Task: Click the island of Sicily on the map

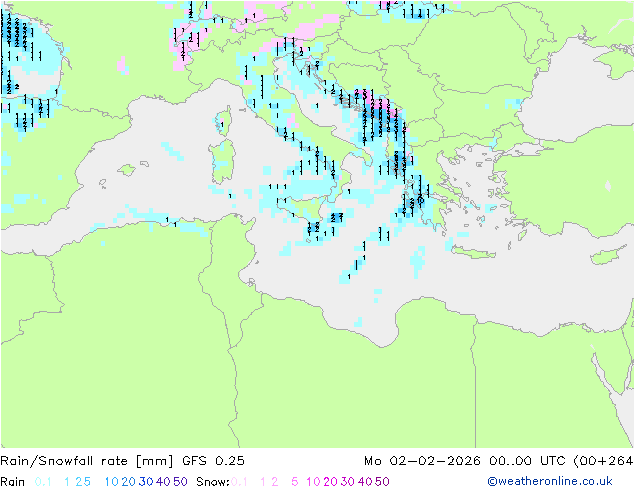Action: tap(301, 208)
